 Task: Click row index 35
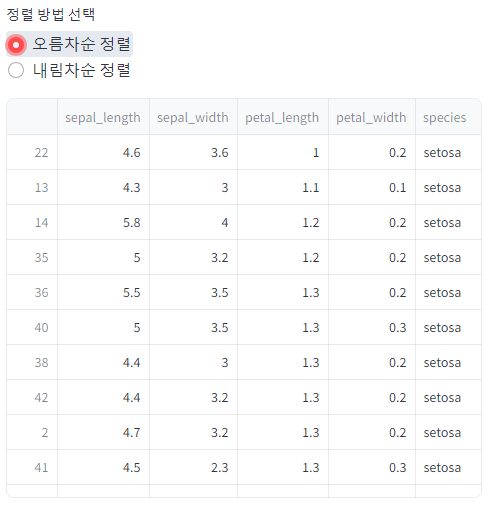coord(32,257)
